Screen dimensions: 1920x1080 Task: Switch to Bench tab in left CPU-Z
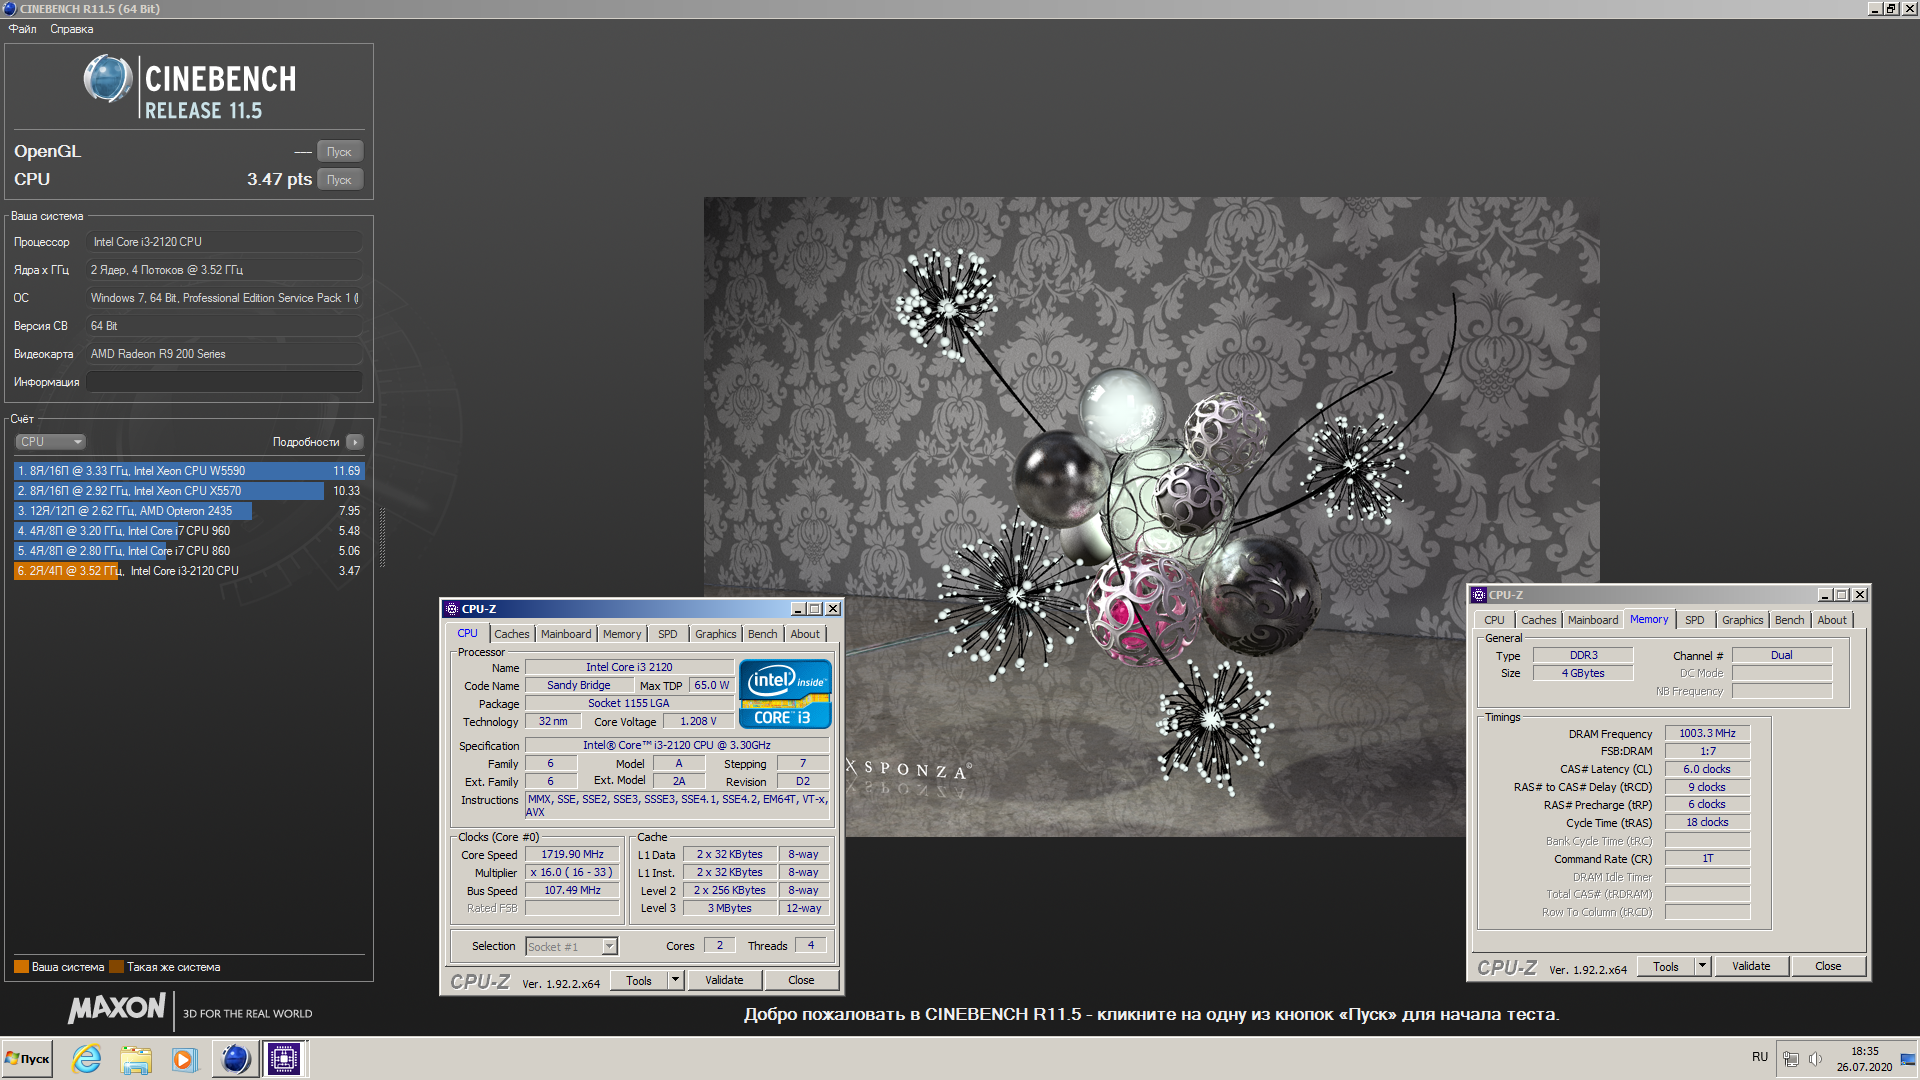pyautogui.click(x=762, y=634)
